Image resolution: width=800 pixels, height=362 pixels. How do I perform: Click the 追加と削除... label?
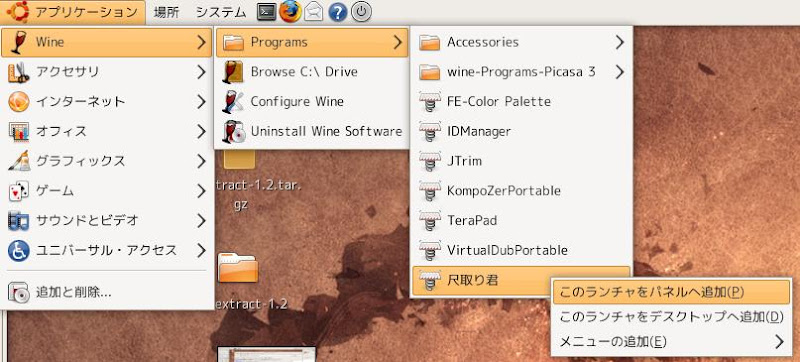[x=73, y=293]
